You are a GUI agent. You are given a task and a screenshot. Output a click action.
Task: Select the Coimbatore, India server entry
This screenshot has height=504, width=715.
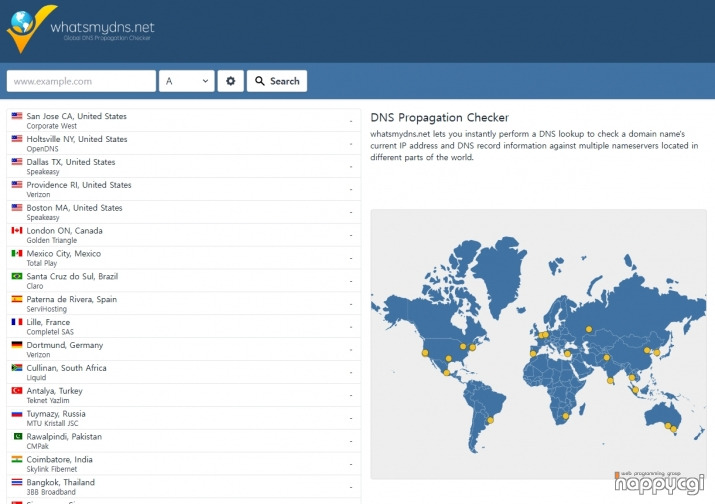pos(184,464)
